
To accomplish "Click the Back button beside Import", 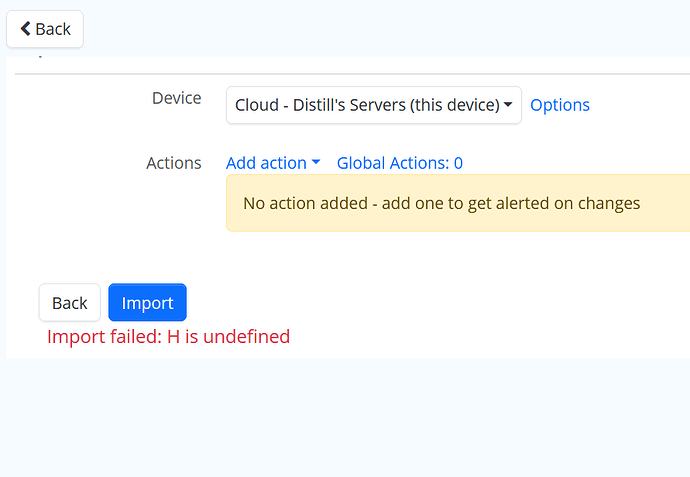I will tap(70, 303).
